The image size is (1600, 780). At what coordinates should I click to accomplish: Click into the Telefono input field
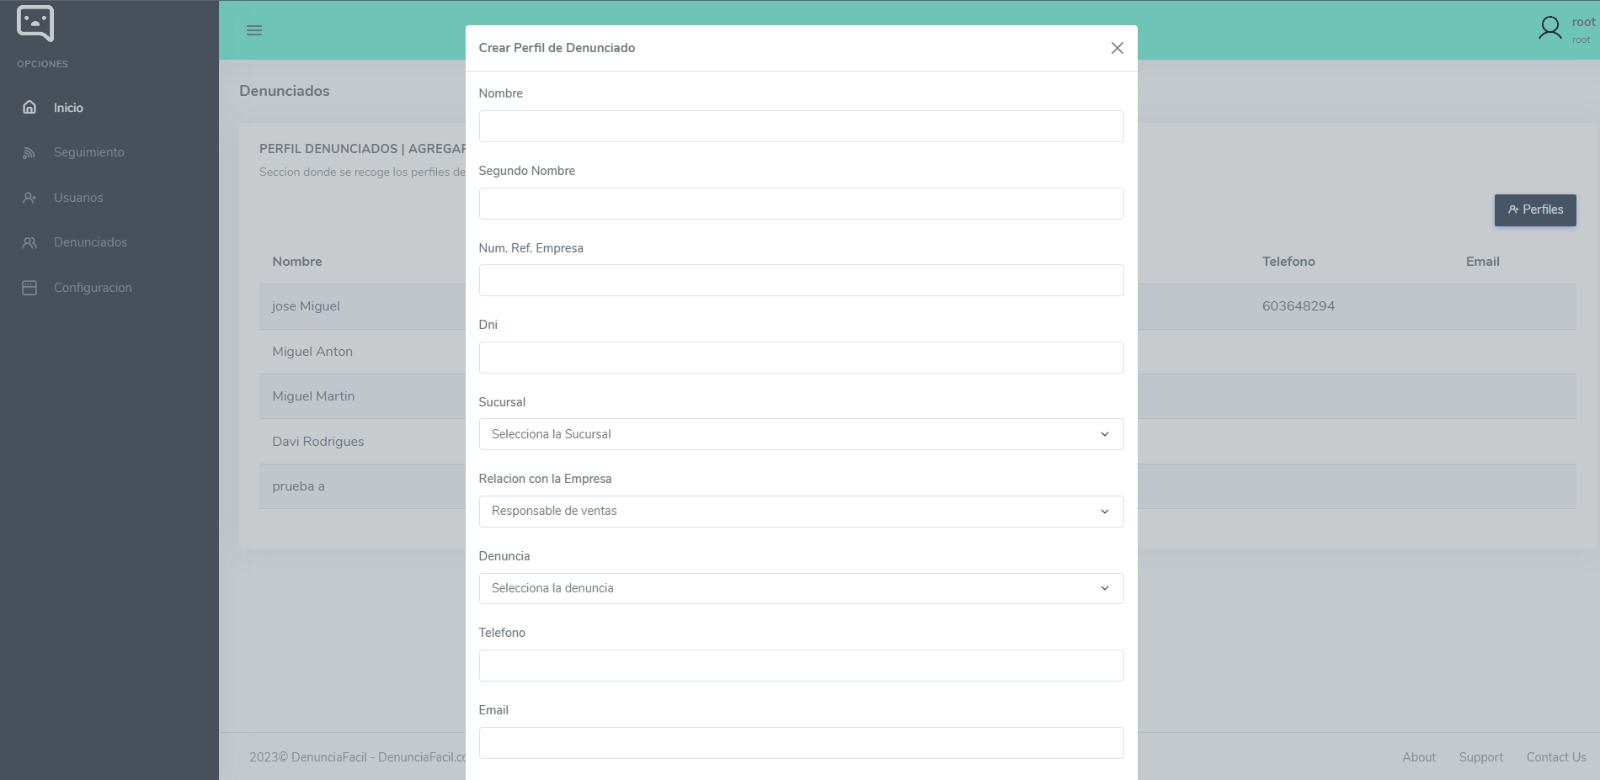pos(800,666)
